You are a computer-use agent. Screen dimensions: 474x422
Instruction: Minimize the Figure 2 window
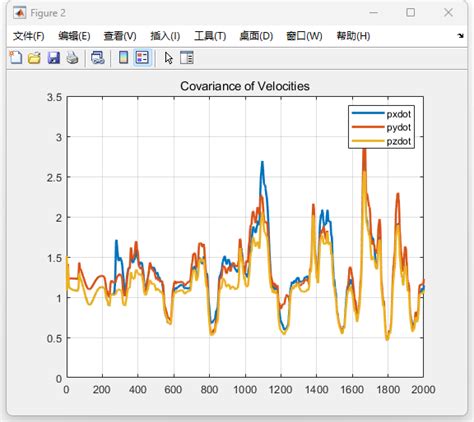[374, 13]
